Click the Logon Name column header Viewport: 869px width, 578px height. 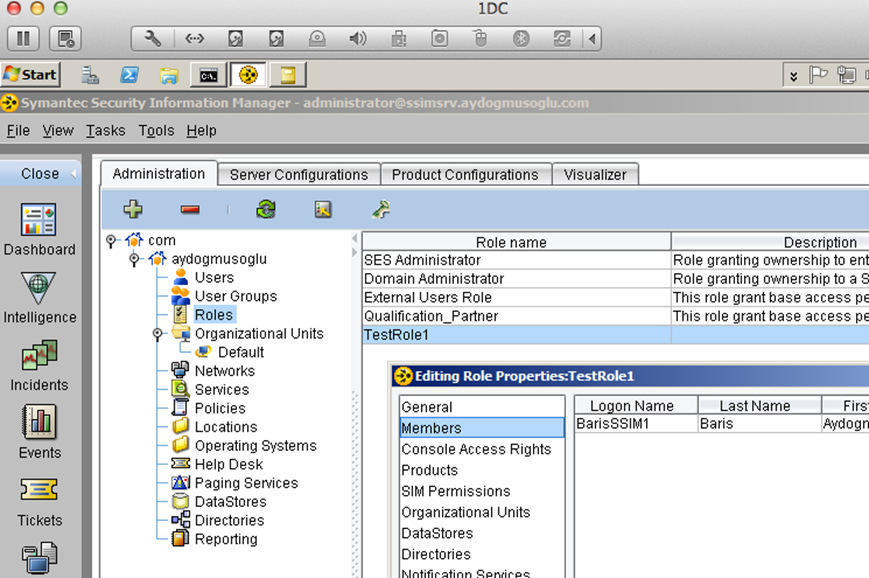[636, 406]
